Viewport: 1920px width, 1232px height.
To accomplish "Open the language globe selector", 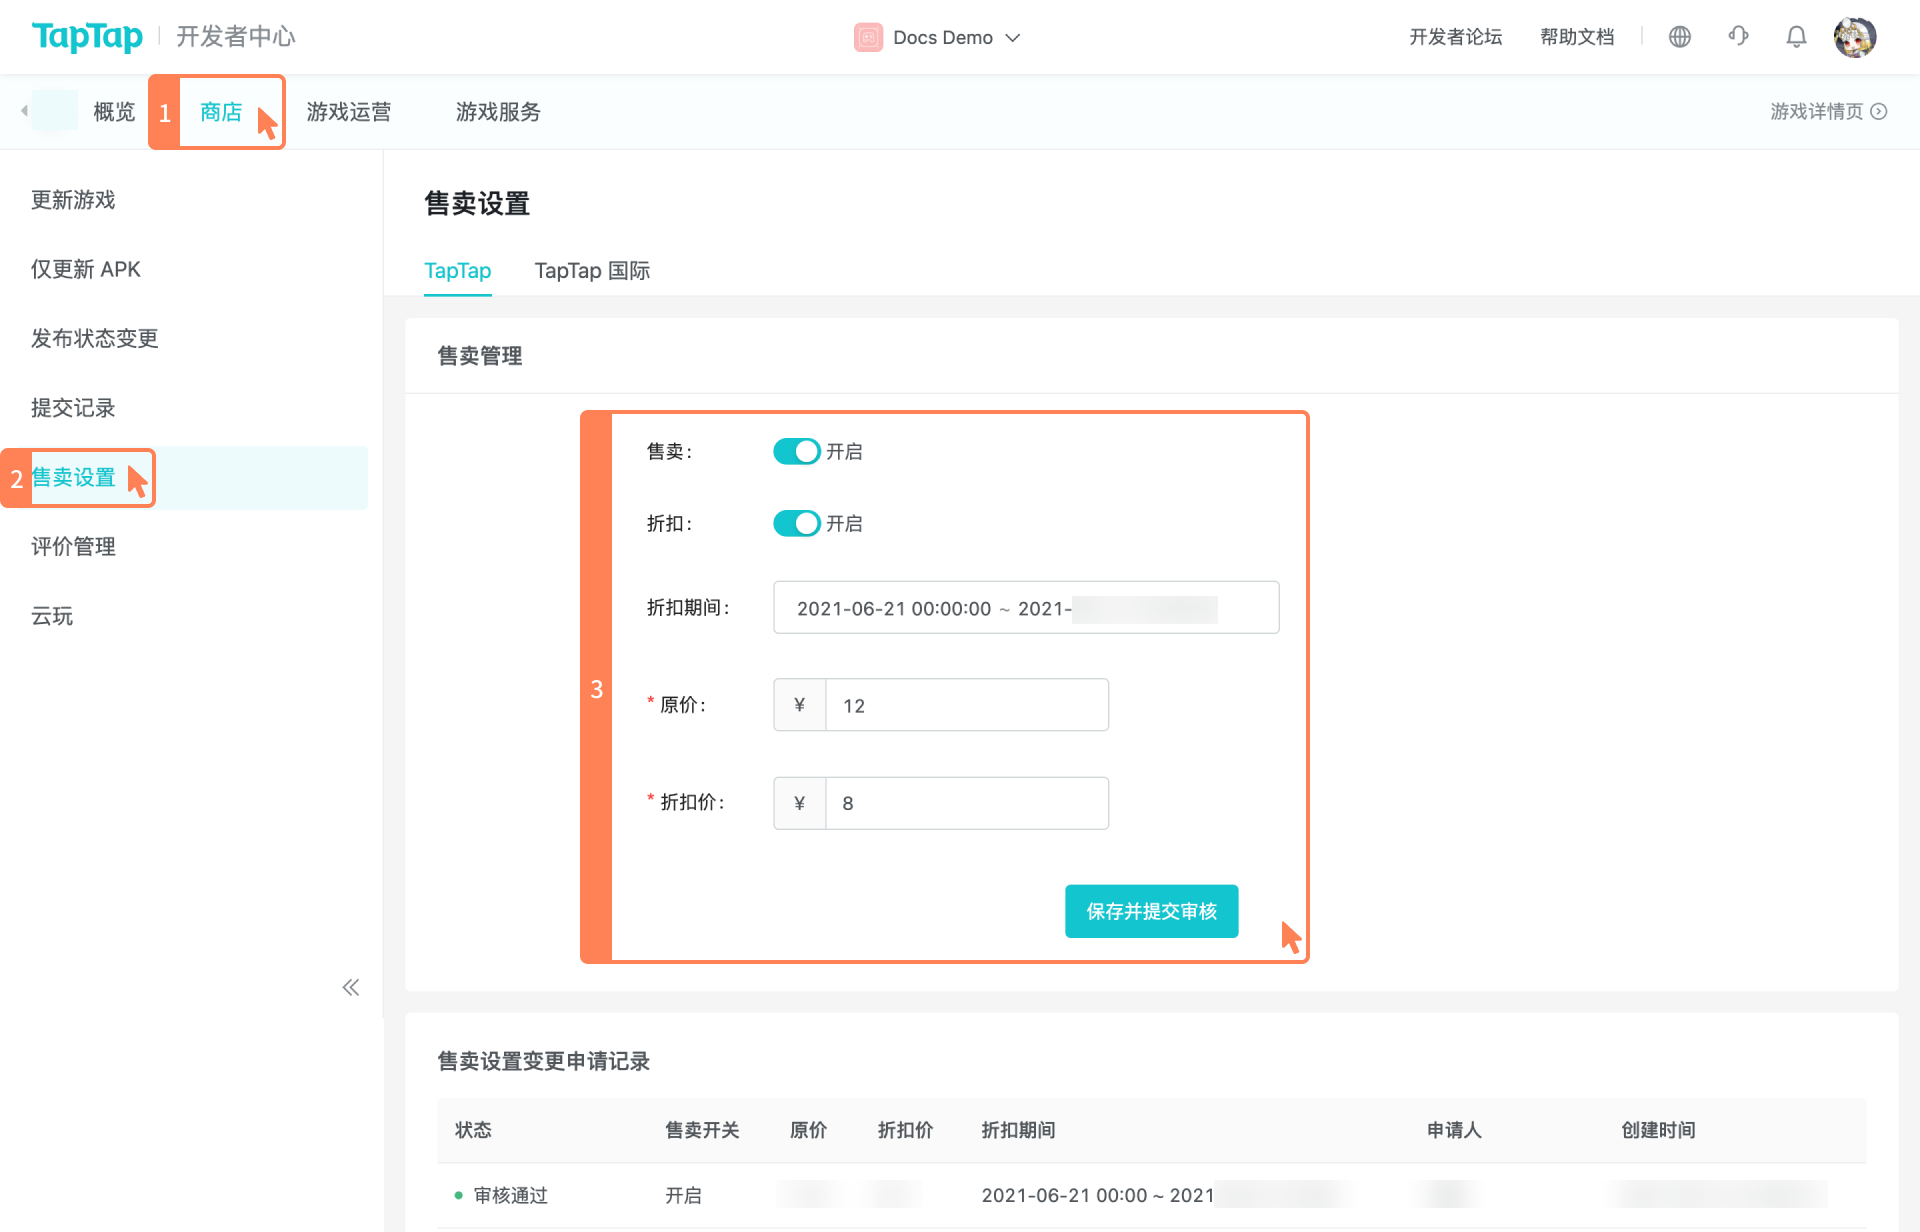I will pos(1680,36).
